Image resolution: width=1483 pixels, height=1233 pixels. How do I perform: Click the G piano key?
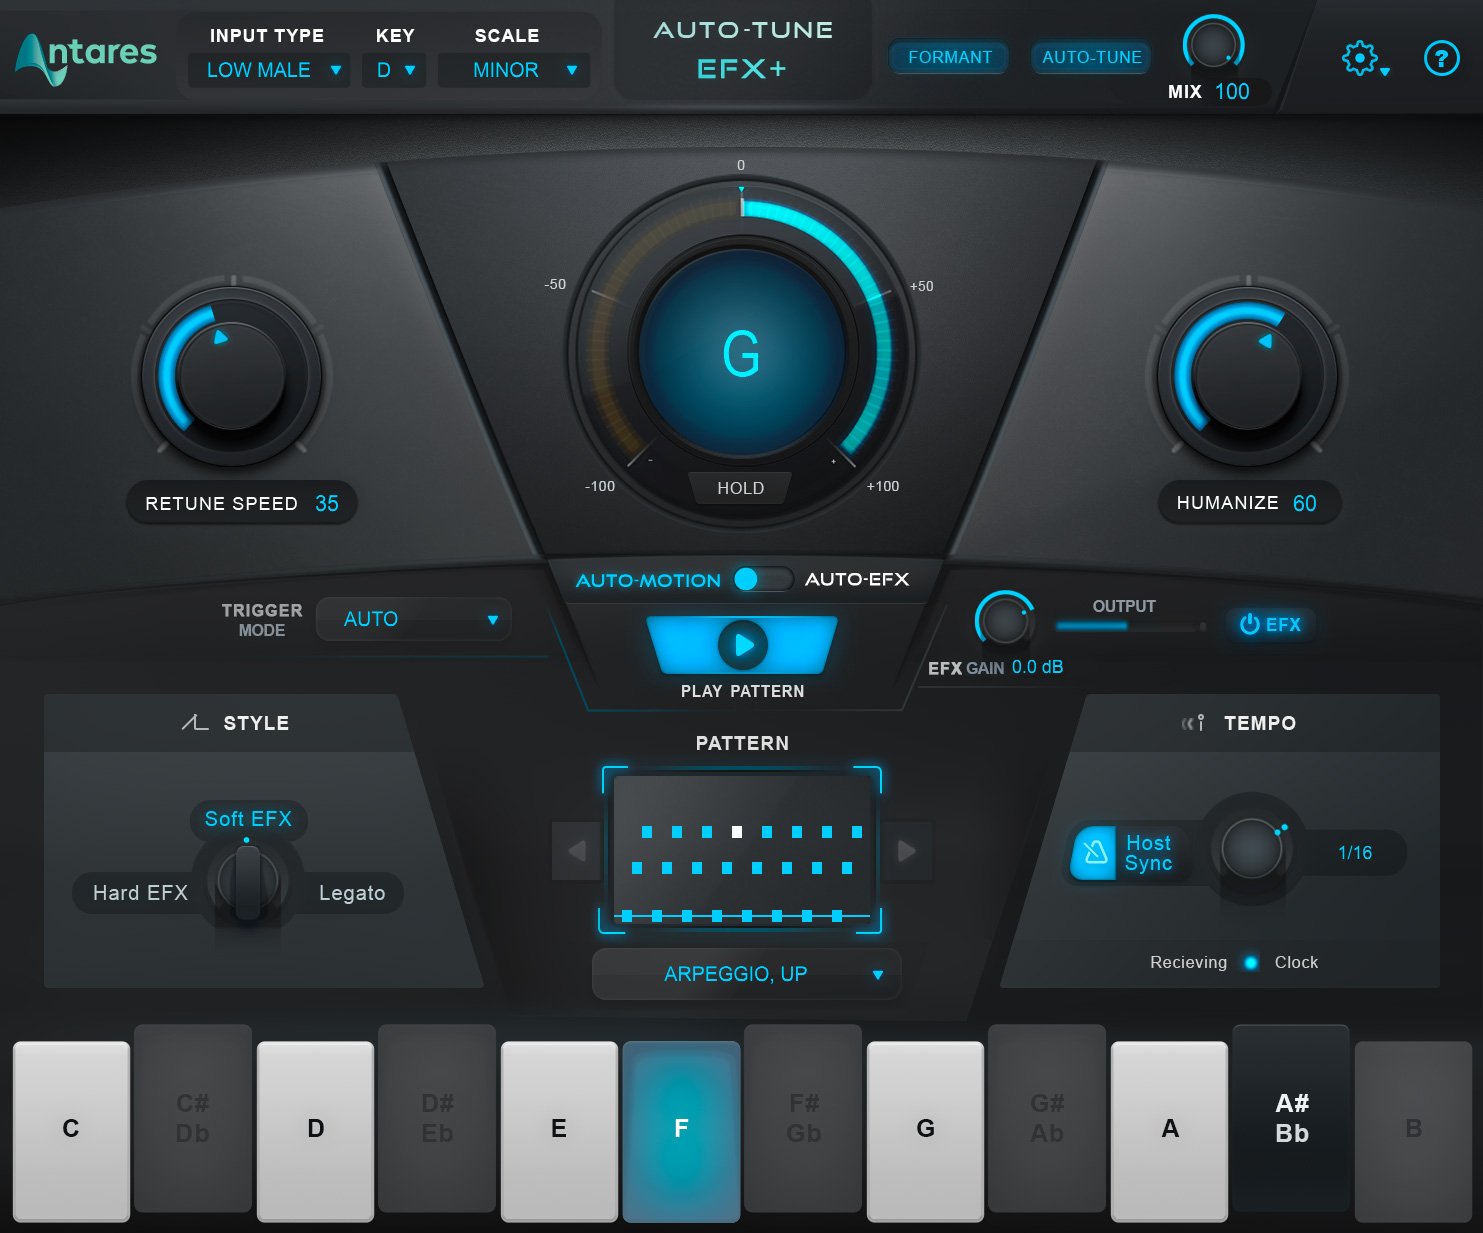tap(925, 1131)
